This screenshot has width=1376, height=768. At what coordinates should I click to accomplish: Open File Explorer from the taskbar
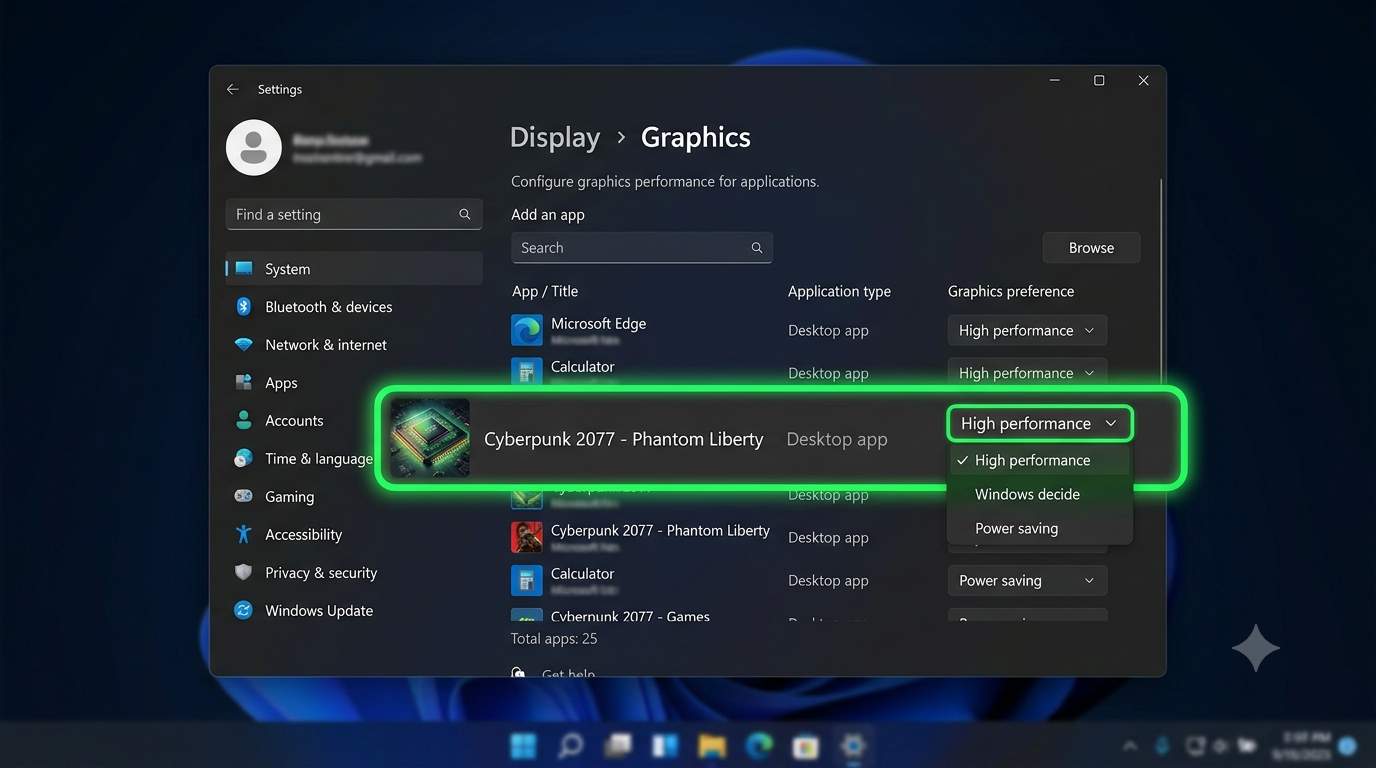click(712, 746)
